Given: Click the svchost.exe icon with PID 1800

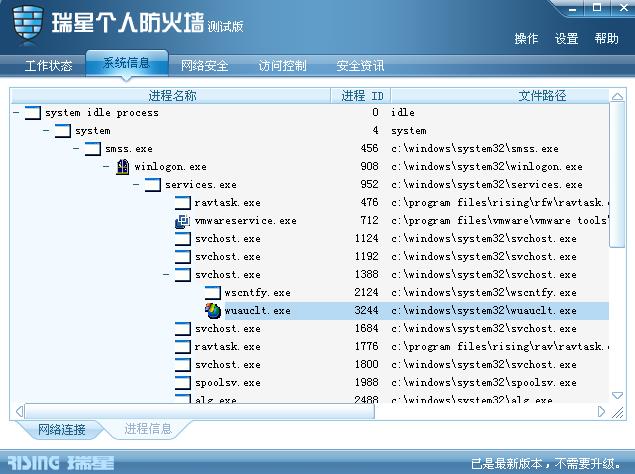Looking at the screenshot, I should [183, 365].
